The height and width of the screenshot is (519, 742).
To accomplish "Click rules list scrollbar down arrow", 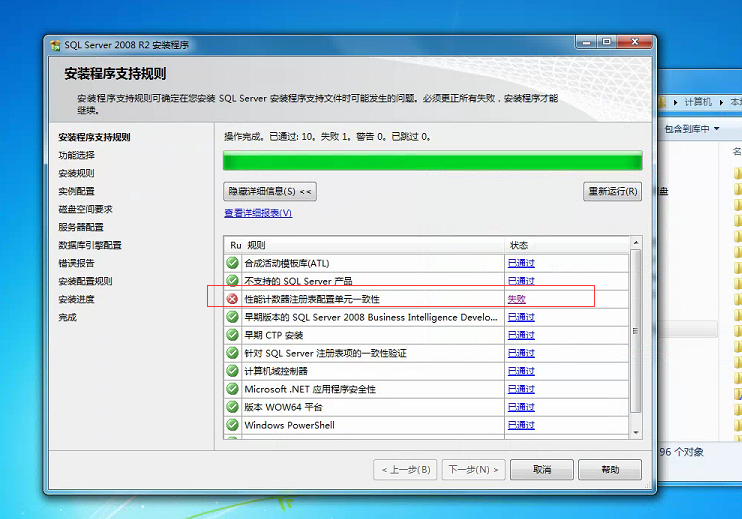I will click(636, 432).
